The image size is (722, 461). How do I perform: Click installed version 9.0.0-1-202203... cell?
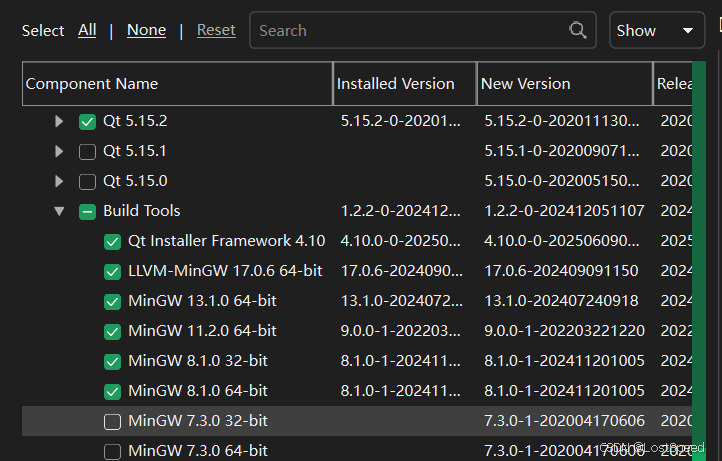(x=400, y=331)
